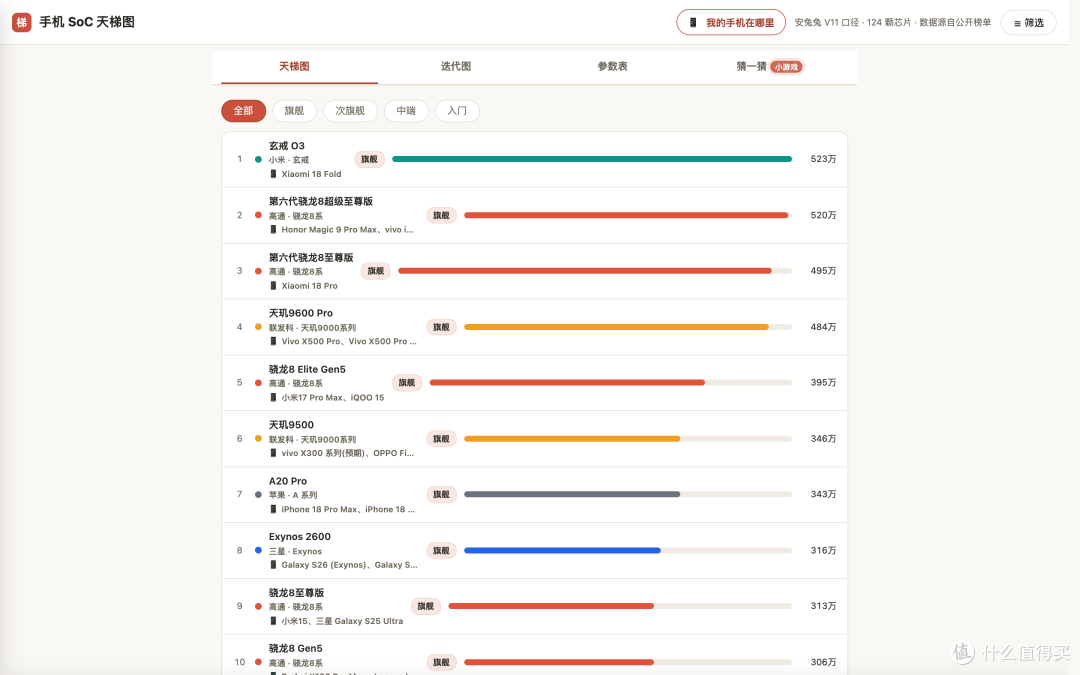
Task: Click the red dot beside 骁龙8 Elite Gen5
Action: click(x=258, y=382)
